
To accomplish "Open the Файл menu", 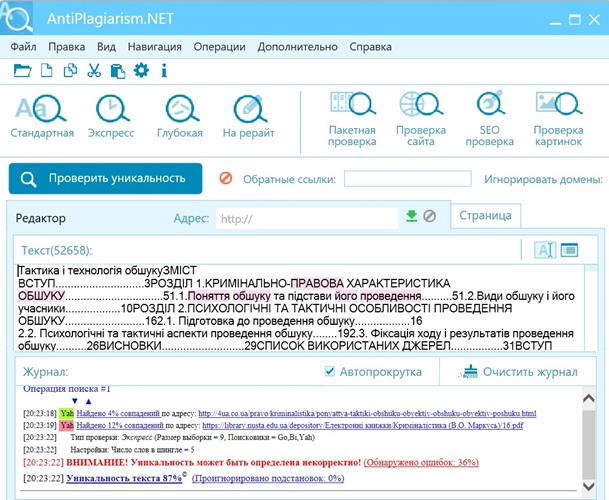I will (23, 47).
